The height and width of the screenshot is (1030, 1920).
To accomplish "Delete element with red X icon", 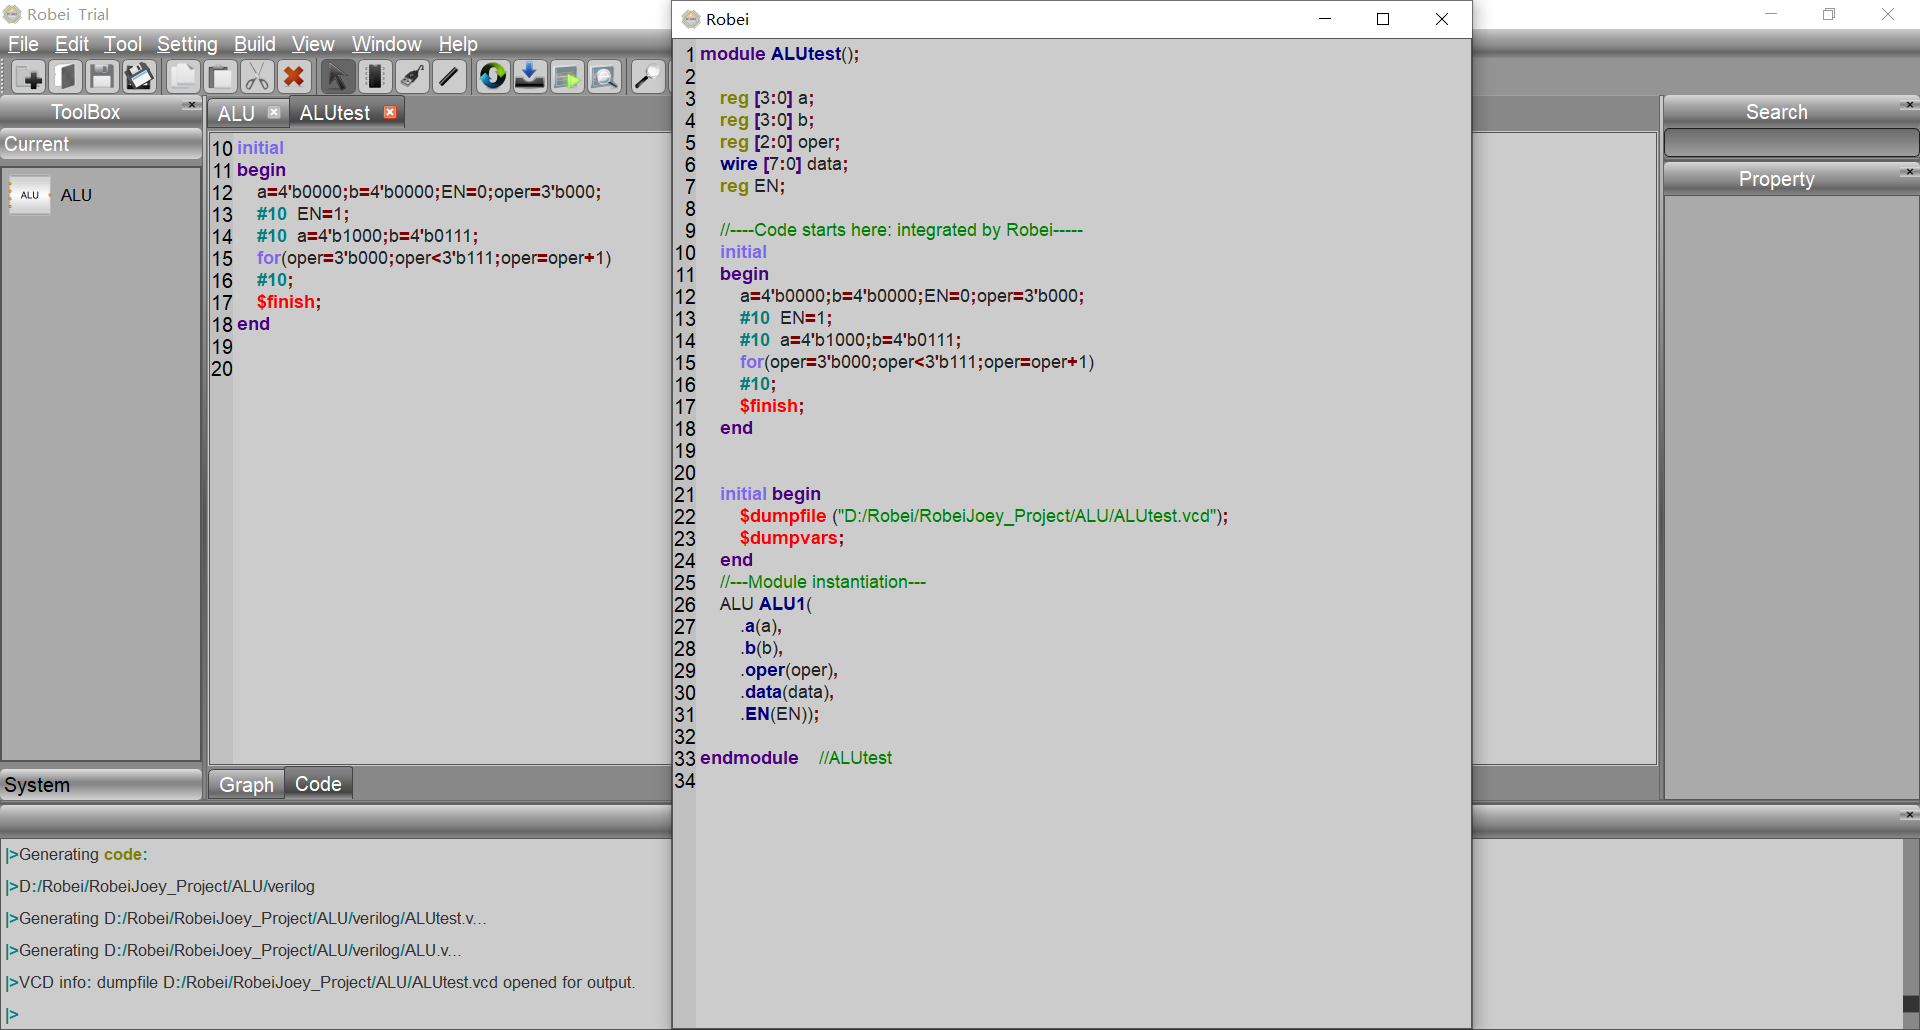I will pos(294,76).
